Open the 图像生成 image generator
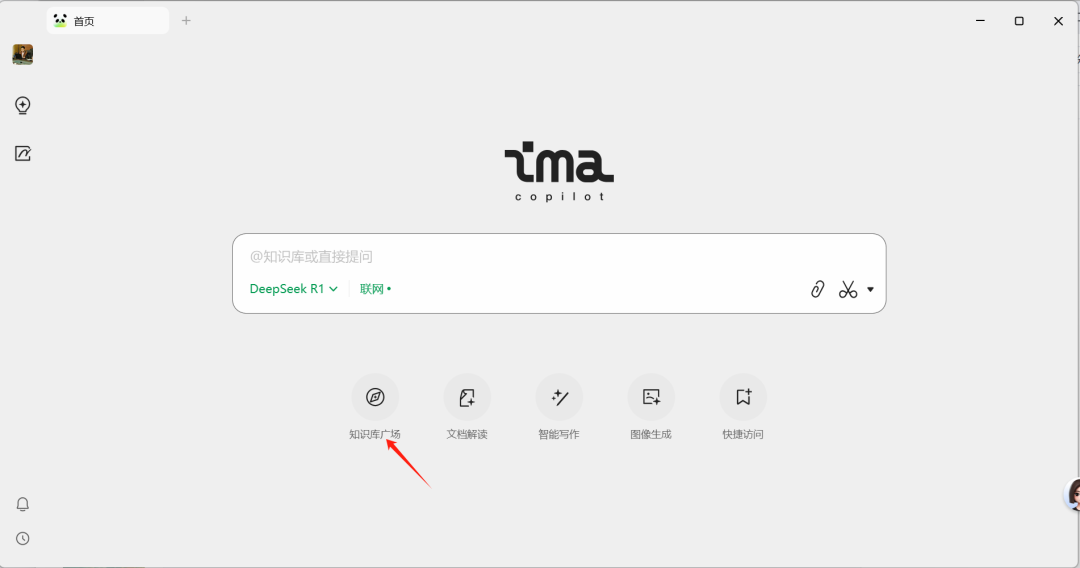 [651, 397]
